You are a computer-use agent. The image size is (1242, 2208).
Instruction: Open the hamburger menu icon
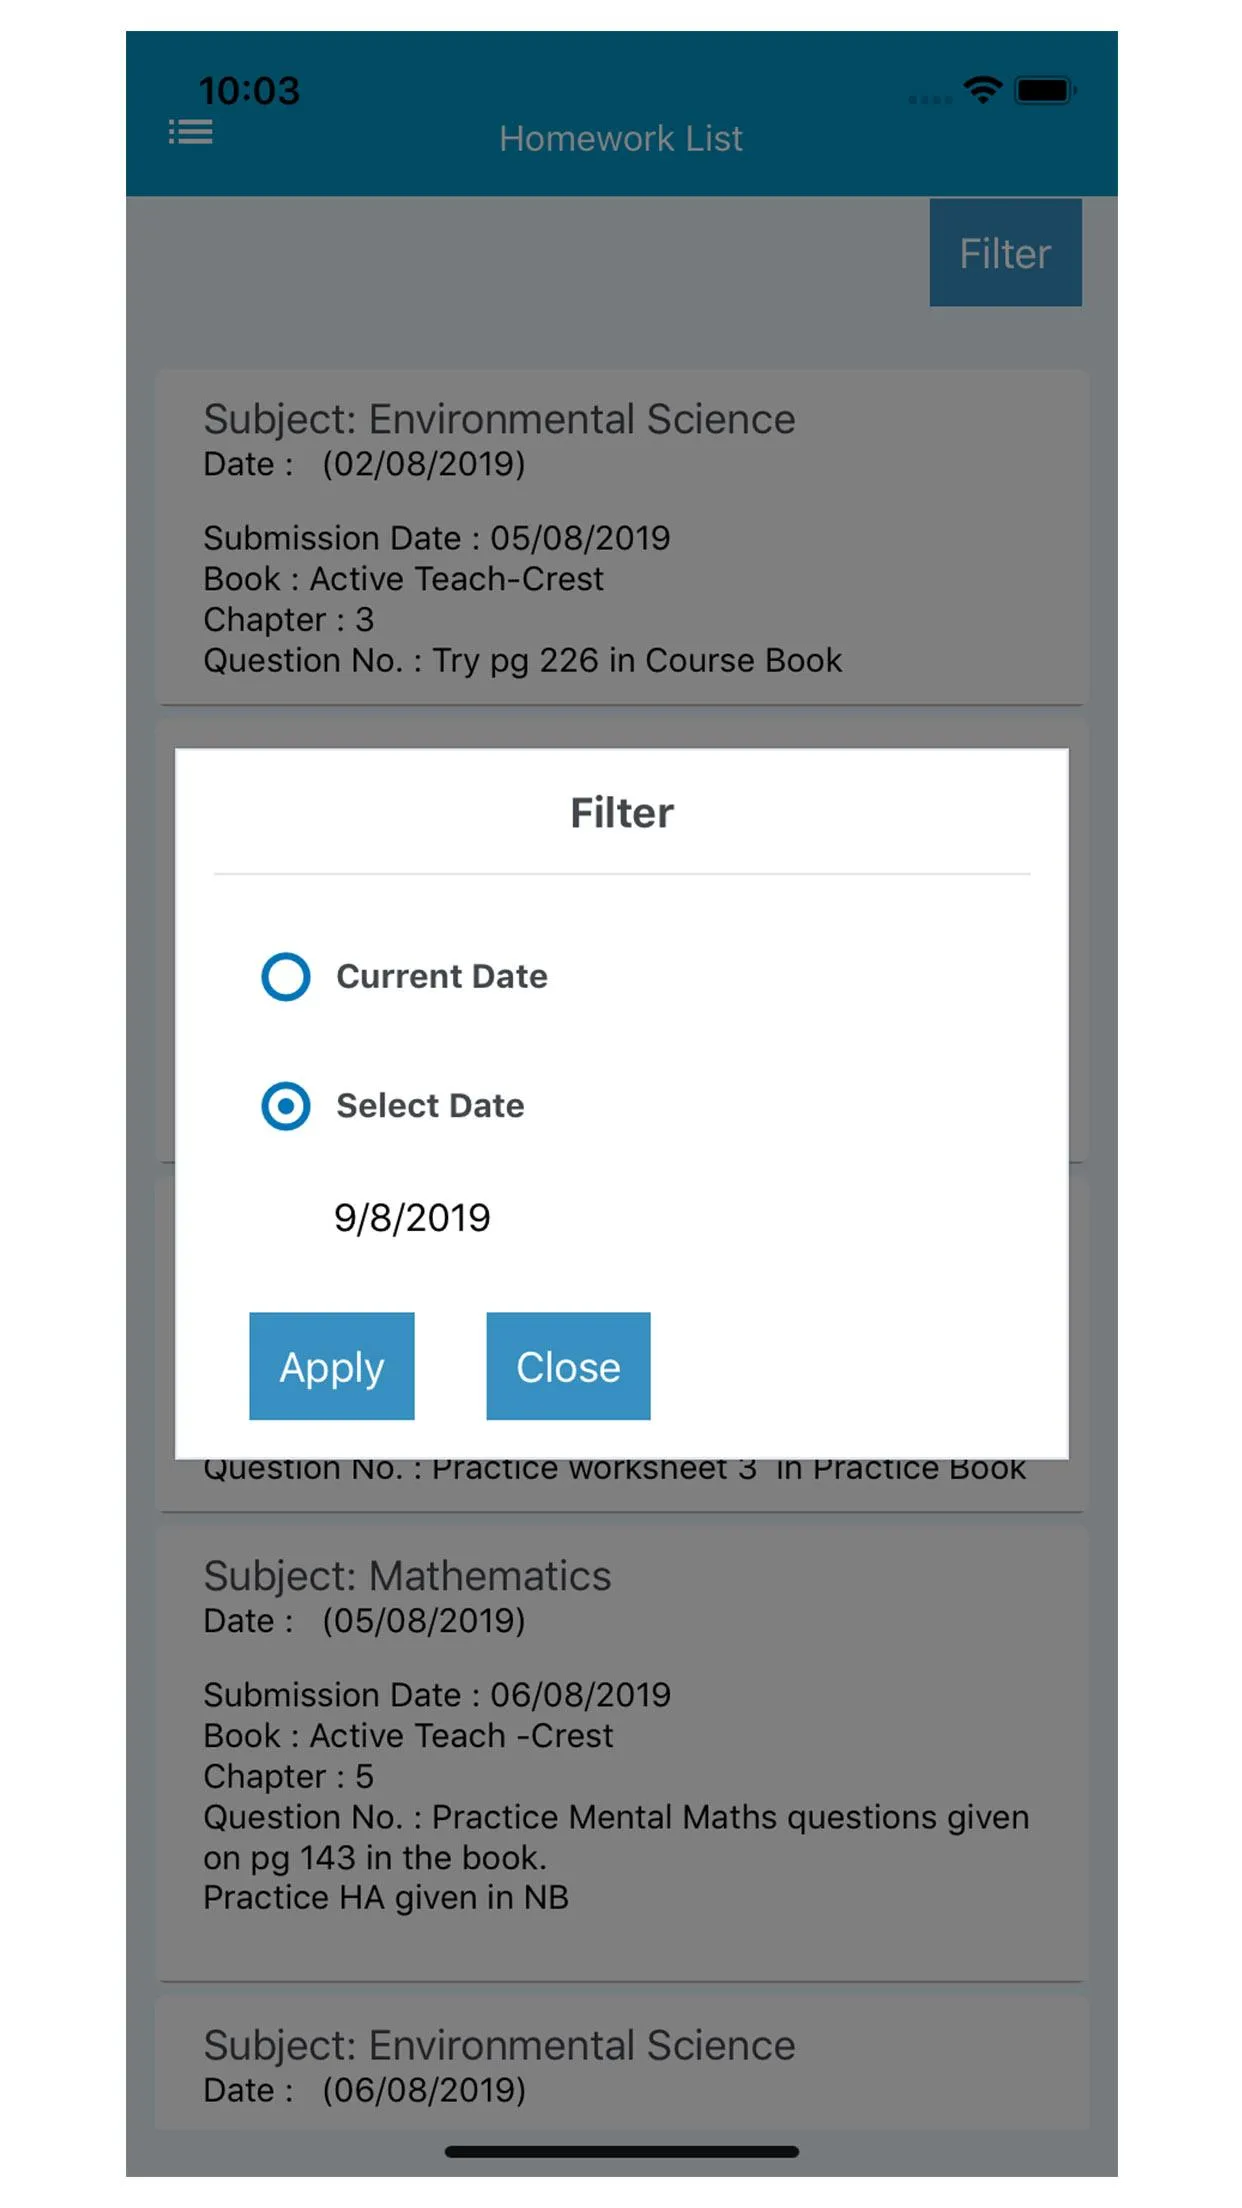(x=190, y=132)
